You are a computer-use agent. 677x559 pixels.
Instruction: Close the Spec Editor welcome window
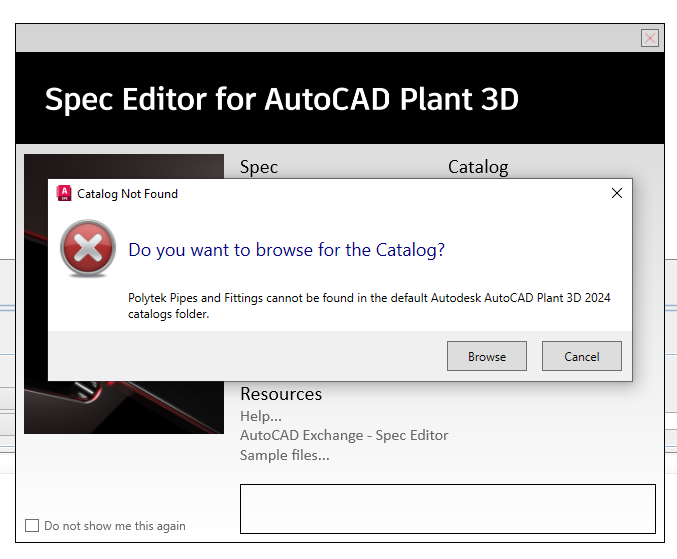pos(650,38)
